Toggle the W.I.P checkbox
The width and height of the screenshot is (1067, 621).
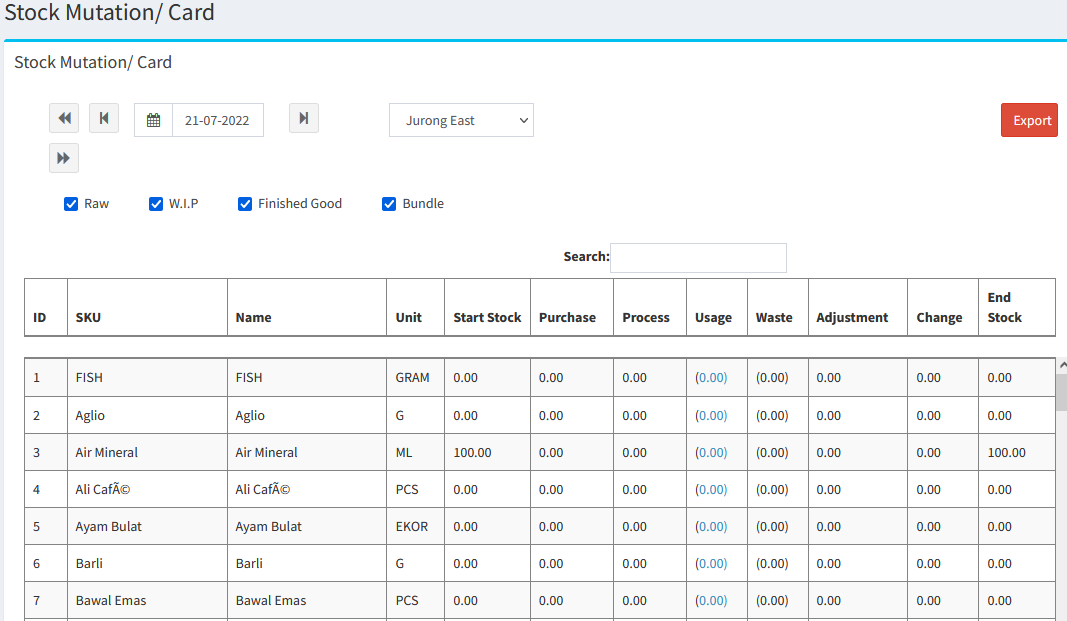(x=156, y=204)
